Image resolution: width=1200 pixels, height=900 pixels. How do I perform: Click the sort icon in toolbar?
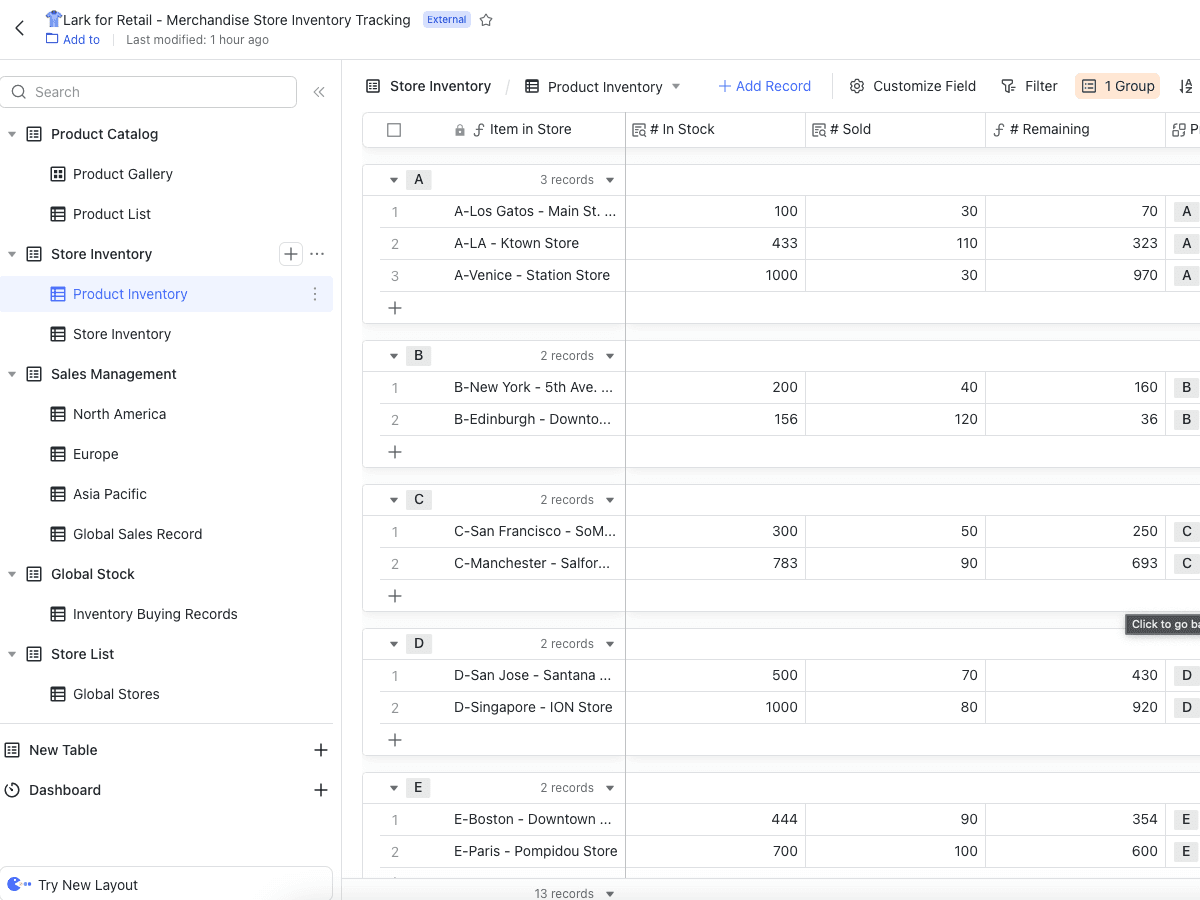click(1186, 86)
